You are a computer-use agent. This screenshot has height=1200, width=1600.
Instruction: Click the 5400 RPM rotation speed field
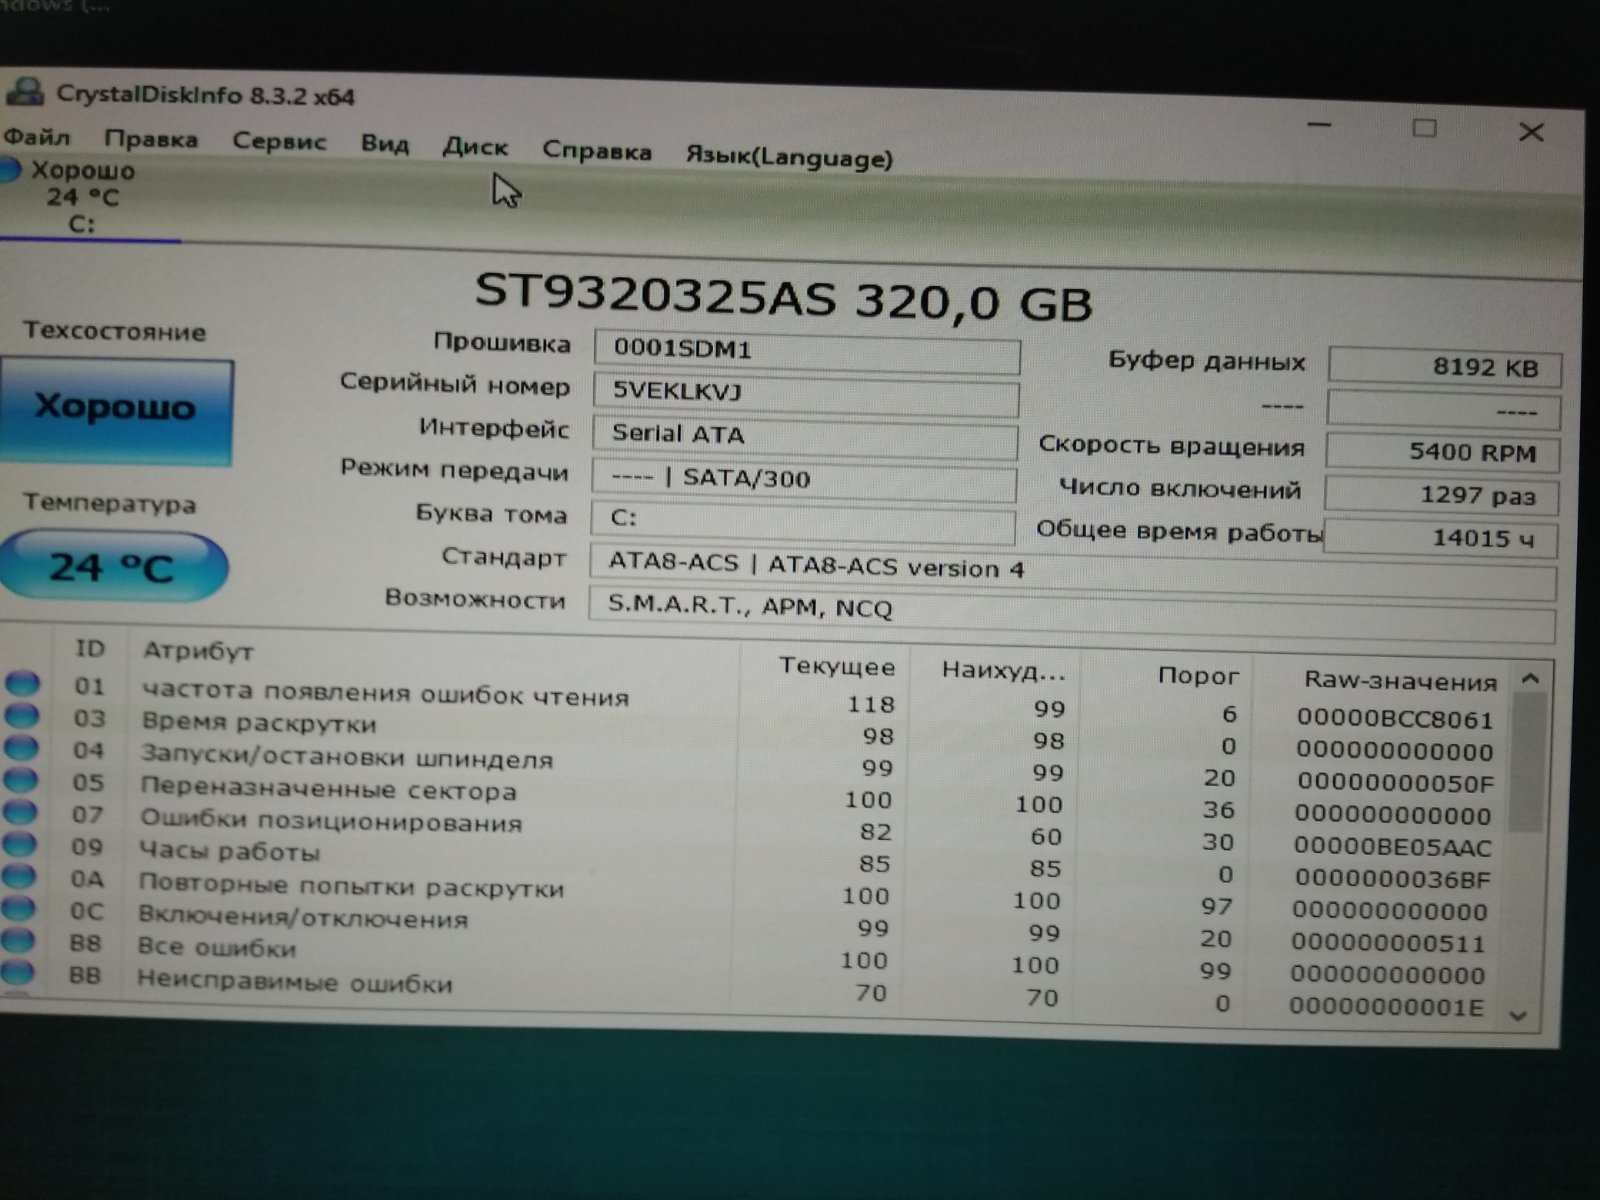[1442, 452]
